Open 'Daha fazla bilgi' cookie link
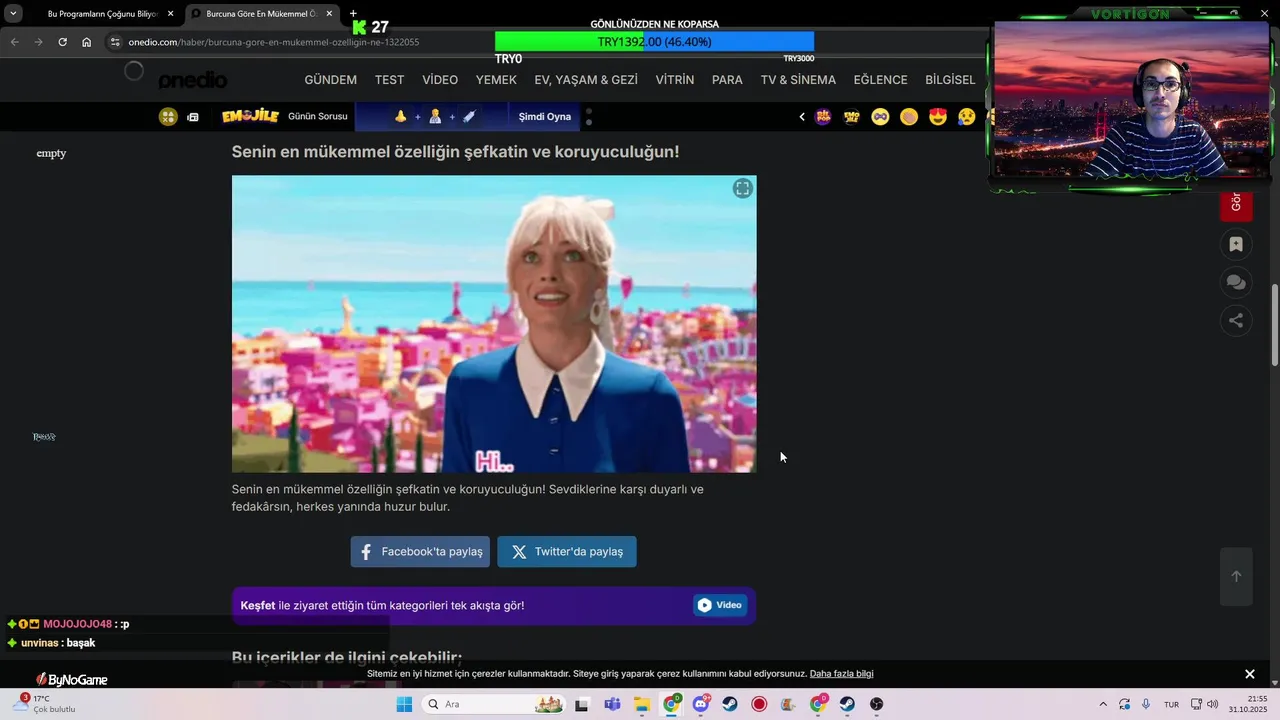1280x720 pixels. [841, 674]
